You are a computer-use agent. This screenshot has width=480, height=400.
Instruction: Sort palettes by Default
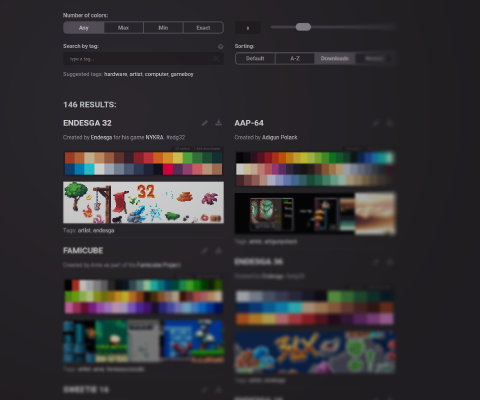tap(255, 58)
